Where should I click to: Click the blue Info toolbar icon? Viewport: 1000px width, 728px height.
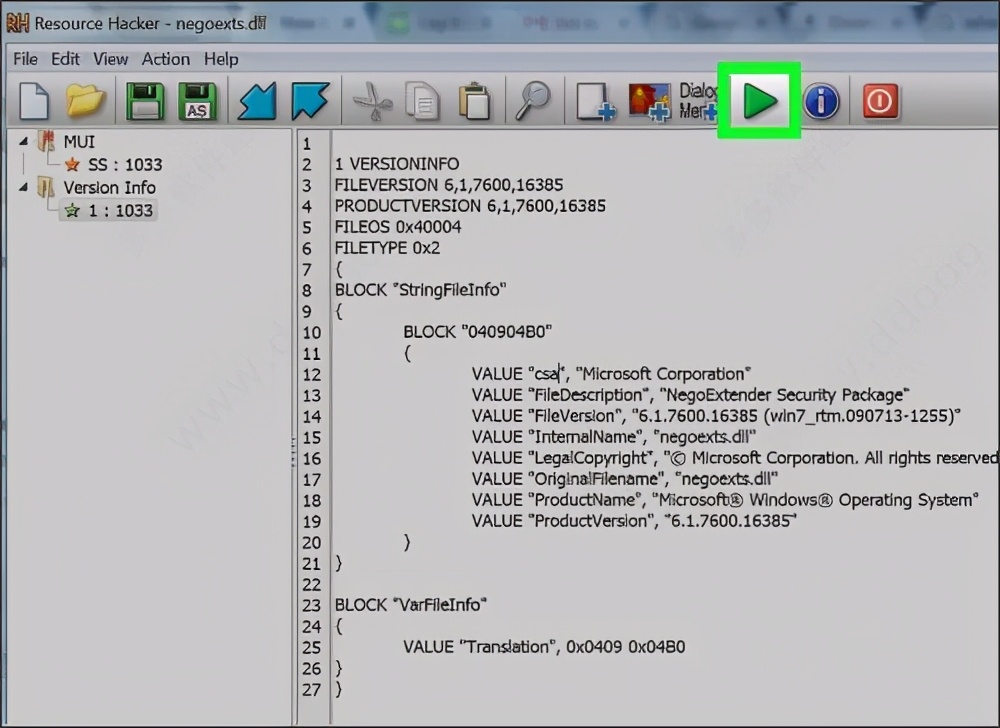(x=820, y=100)
